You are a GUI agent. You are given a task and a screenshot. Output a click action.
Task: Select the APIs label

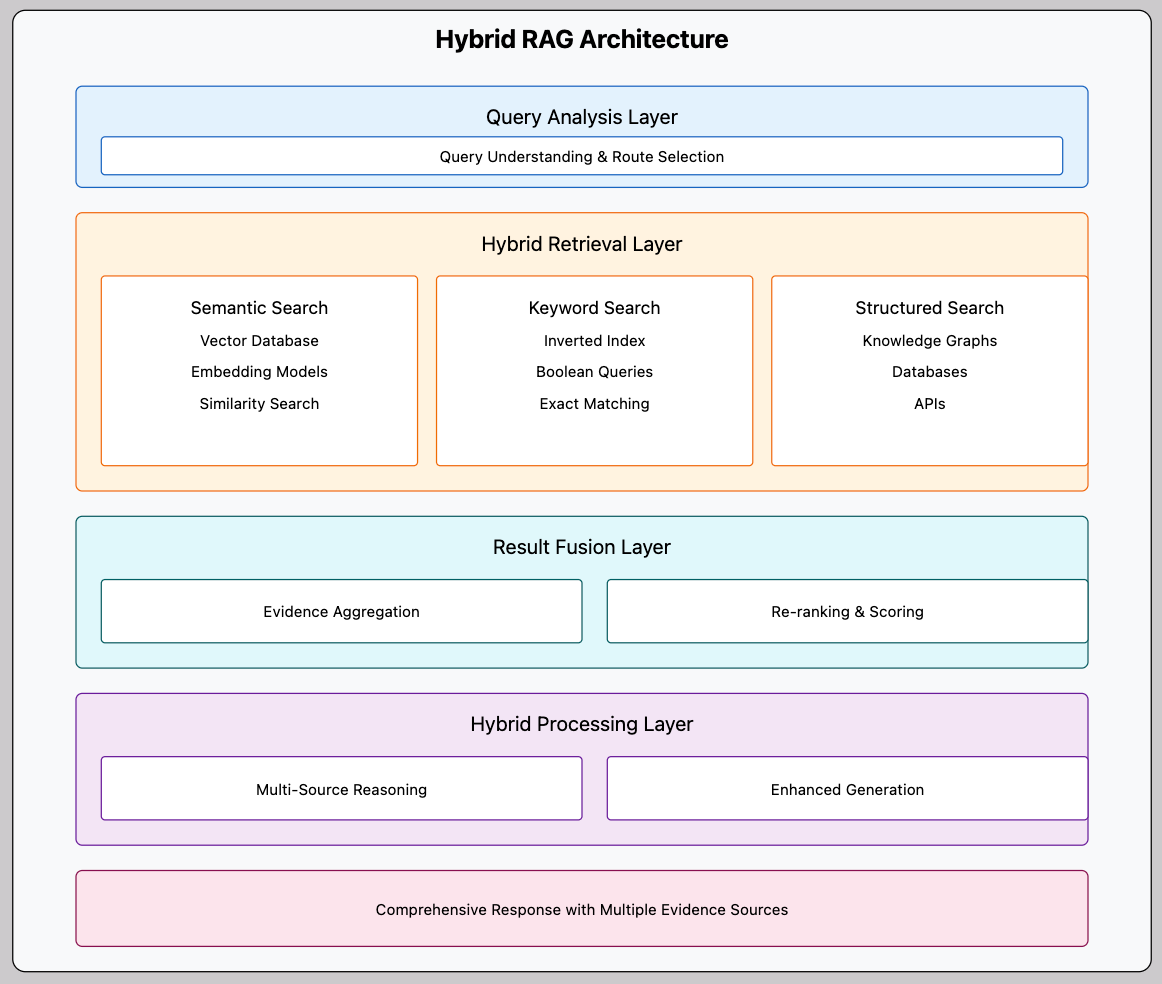tap(929, 404)
